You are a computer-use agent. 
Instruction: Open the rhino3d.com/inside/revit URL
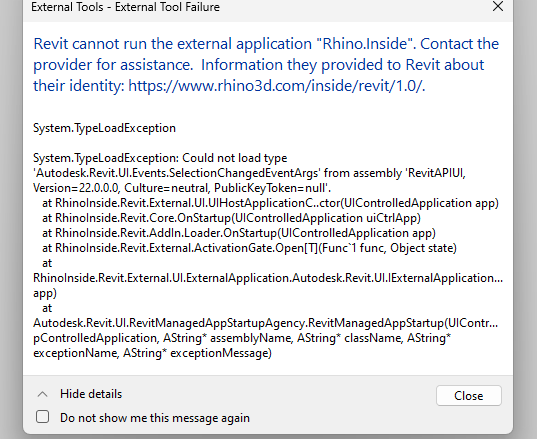pyautogui.click(x=276, y=86)
